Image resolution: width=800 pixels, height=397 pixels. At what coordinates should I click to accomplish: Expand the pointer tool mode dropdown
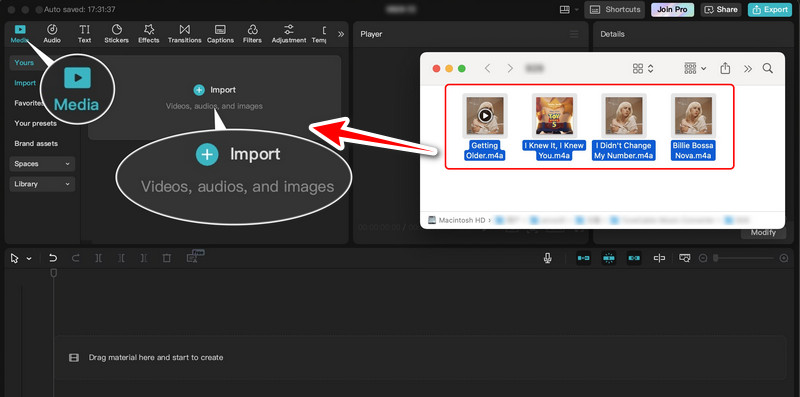(x=29, y=259)
